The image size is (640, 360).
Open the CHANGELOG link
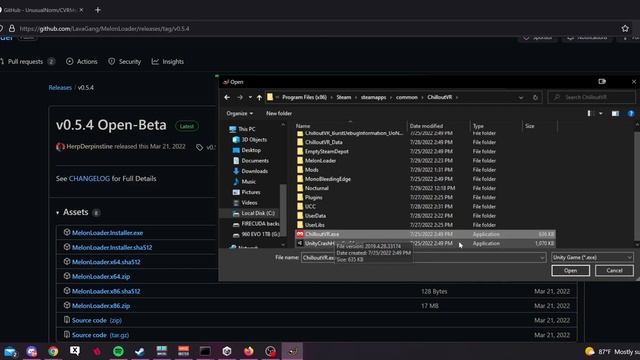tap(89, 178)
